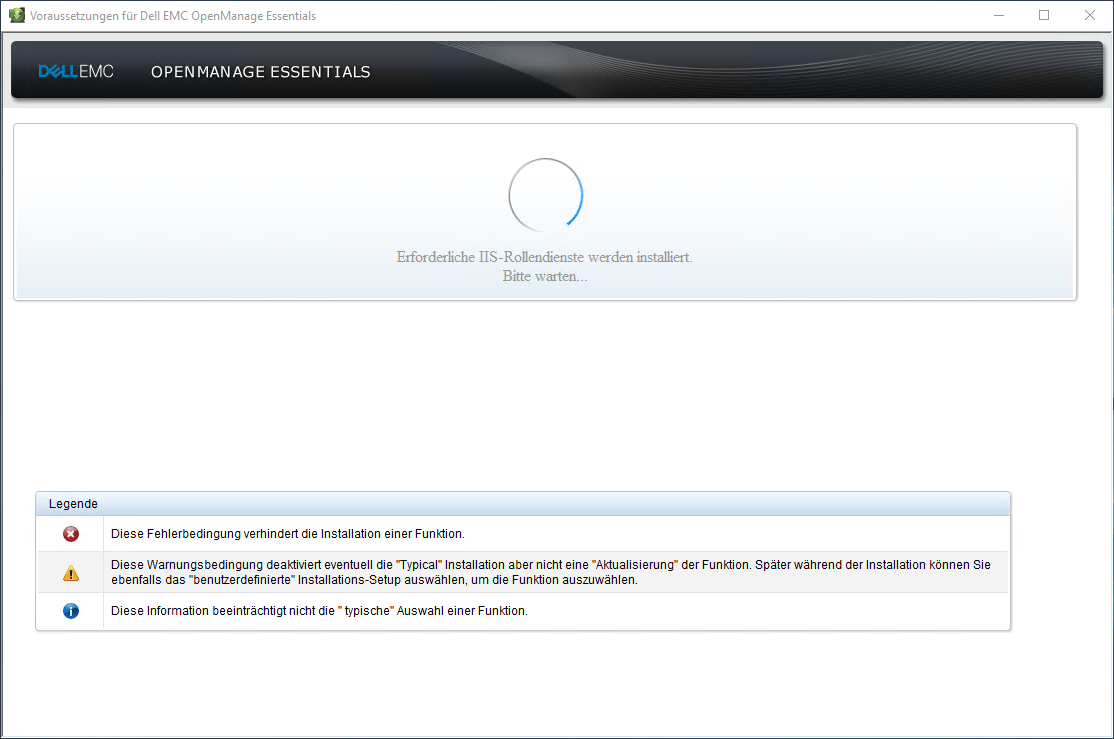Click the 'Bitte warten...' text
The height and width of the screenshot is (739, 1114).
(545, 276)
